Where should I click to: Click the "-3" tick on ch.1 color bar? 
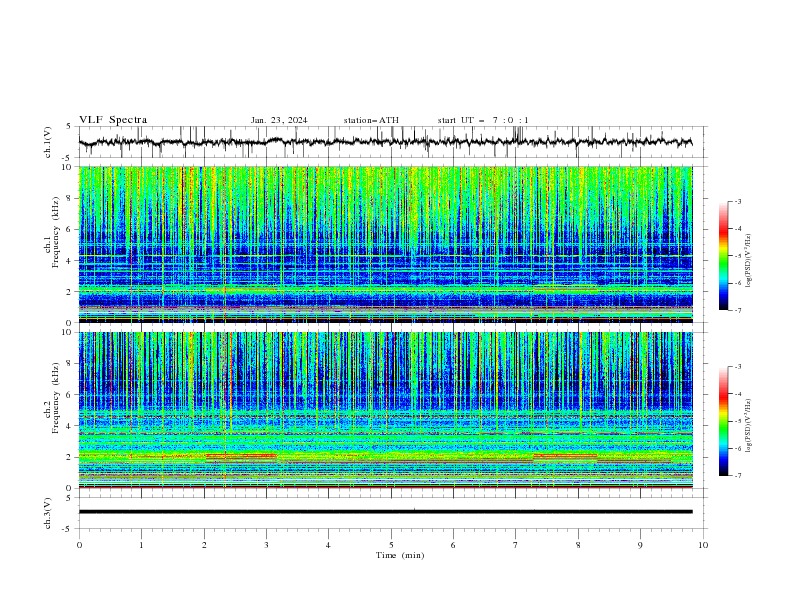pos(738,201)
